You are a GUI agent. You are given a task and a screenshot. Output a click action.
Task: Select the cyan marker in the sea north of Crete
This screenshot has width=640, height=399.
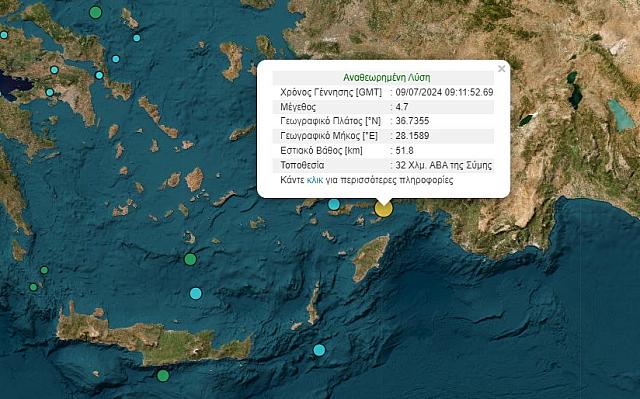(196, 293)
